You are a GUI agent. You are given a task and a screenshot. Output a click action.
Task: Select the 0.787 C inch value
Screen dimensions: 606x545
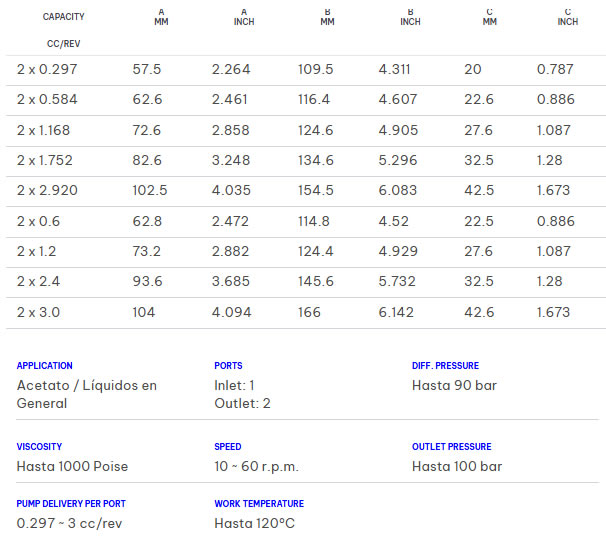(x=556, y=69)
